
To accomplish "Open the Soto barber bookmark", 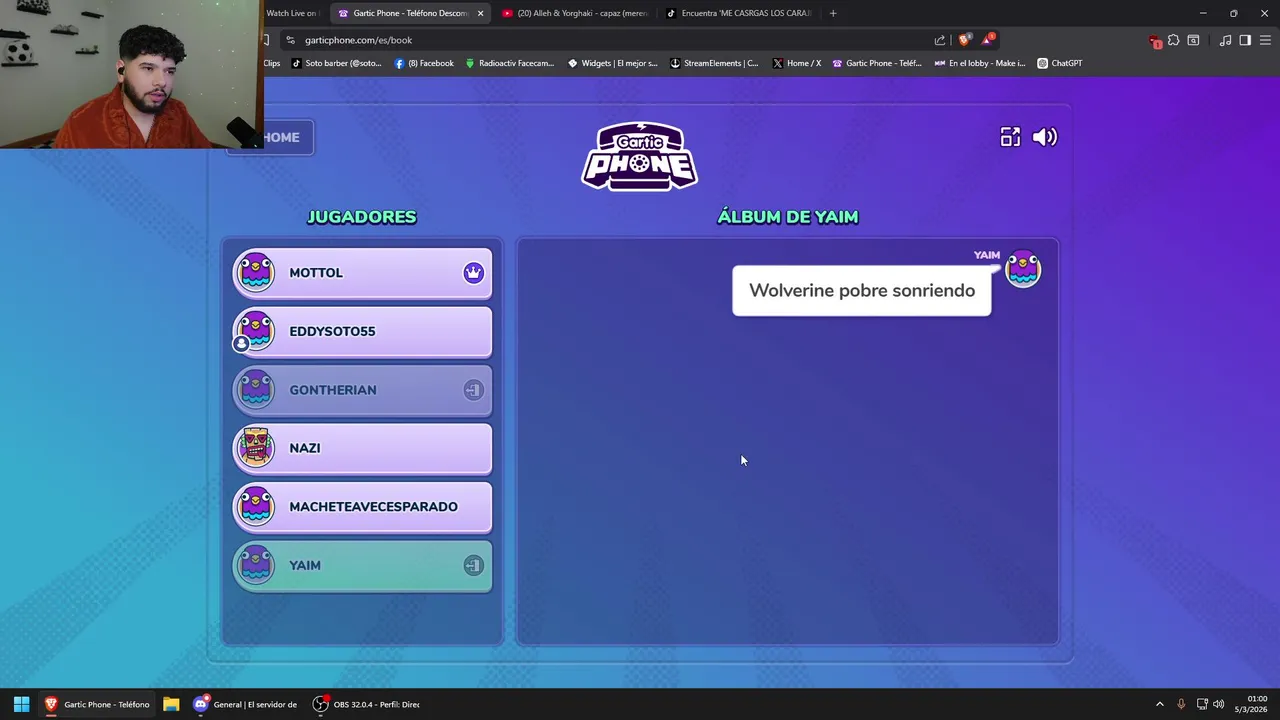I will (x=337, y=63).
